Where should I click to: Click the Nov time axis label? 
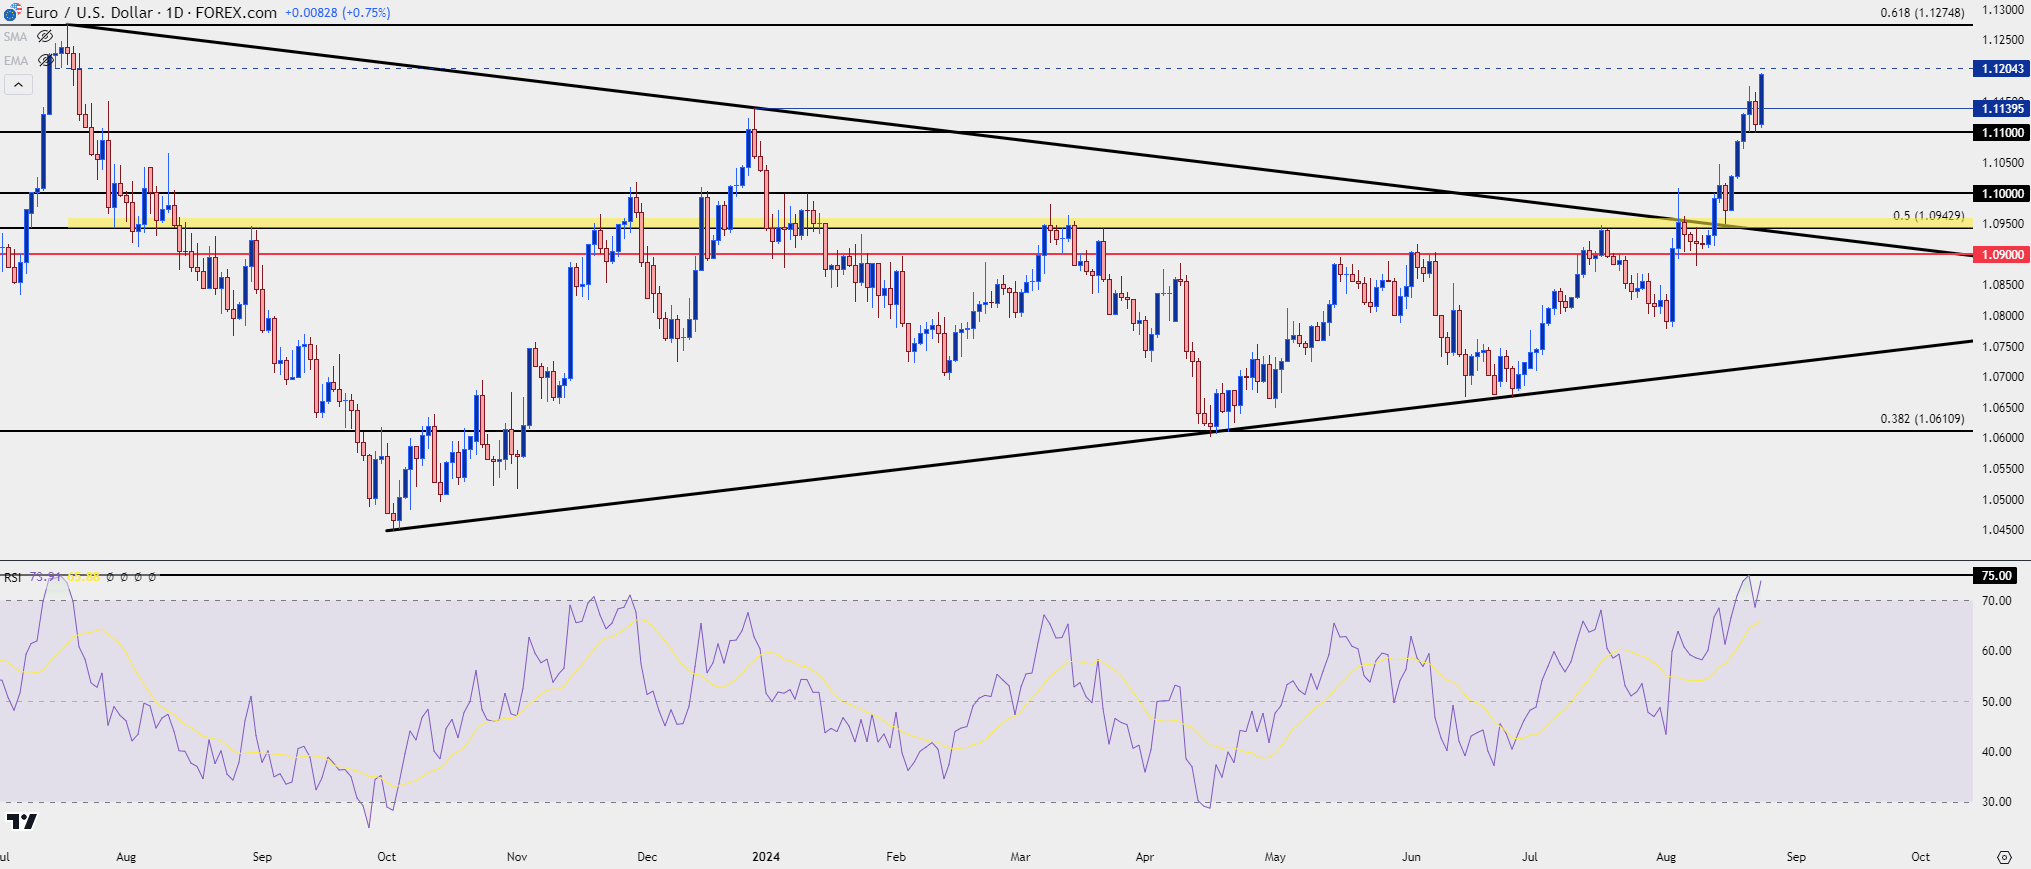[x=517, y=857]
